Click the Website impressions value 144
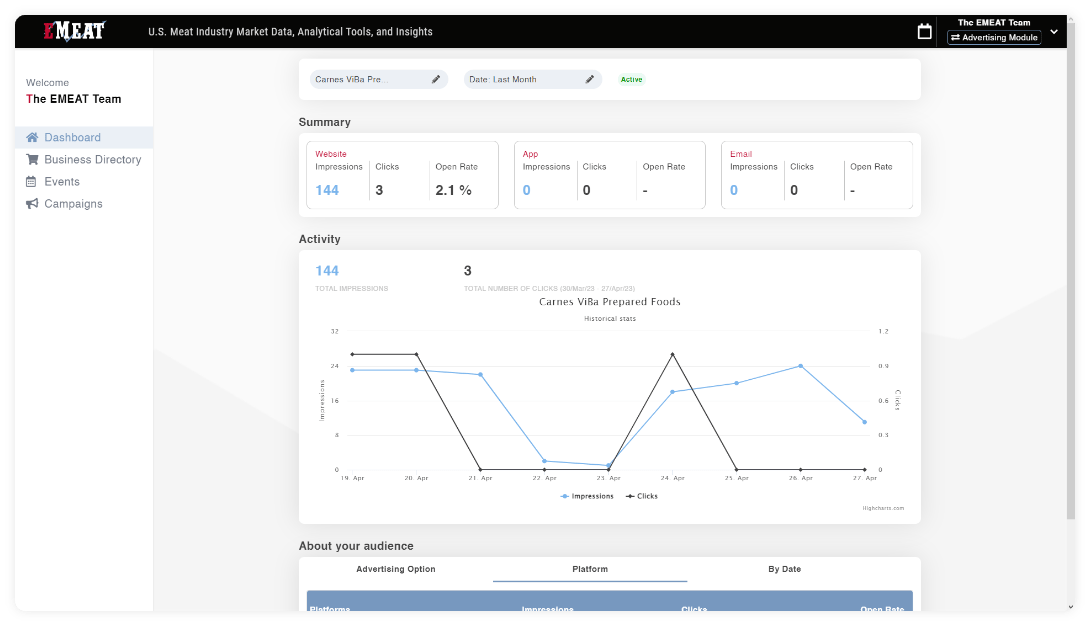 click(327, 190)
